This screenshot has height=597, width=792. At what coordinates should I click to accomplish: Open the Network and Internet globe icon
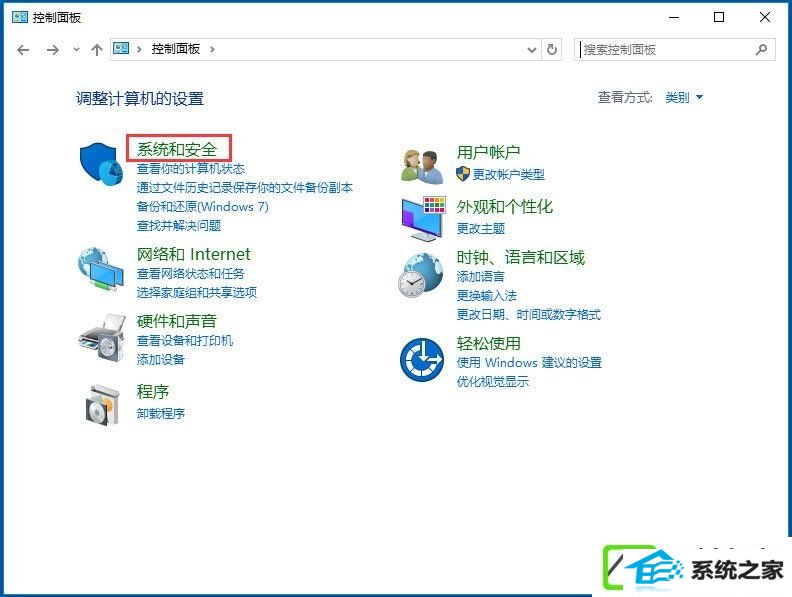101,269
